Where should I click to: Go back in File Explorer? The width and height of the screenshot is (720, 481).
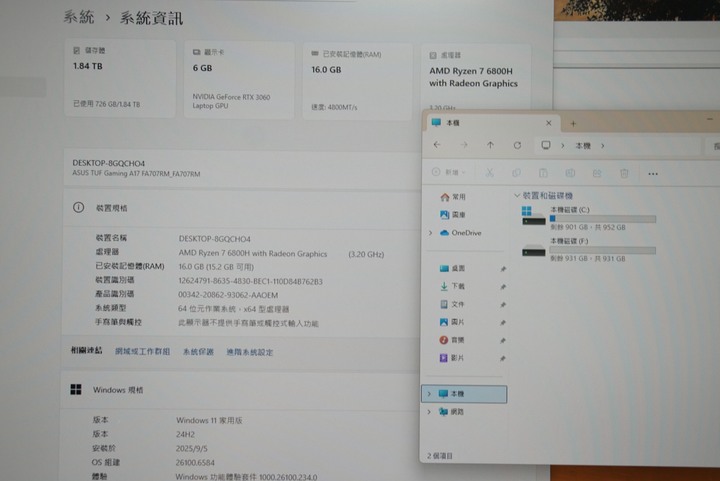tap(437, 145)
